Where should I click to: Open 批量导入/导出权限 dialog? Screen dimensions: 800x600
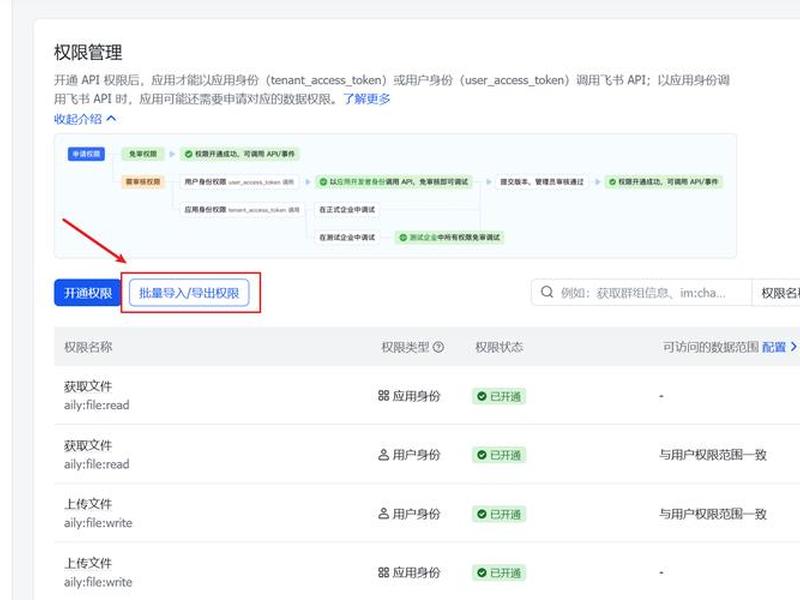coord(189,293)
